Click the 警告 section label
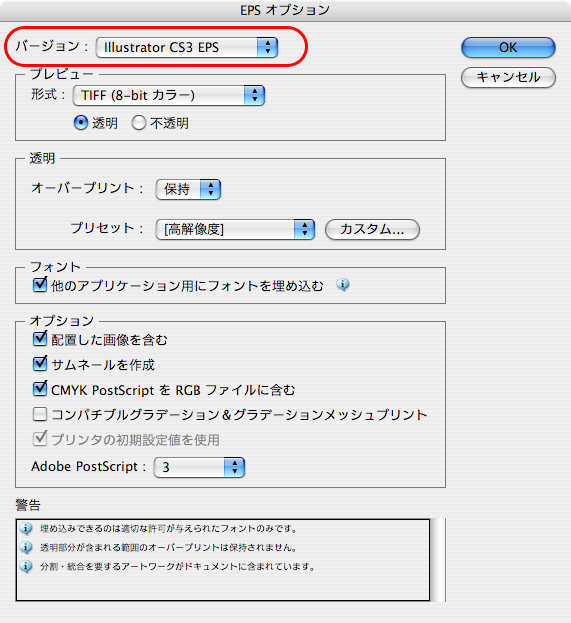Image resolution: width=571 pixels, height=623 pixels. point(28,505)
